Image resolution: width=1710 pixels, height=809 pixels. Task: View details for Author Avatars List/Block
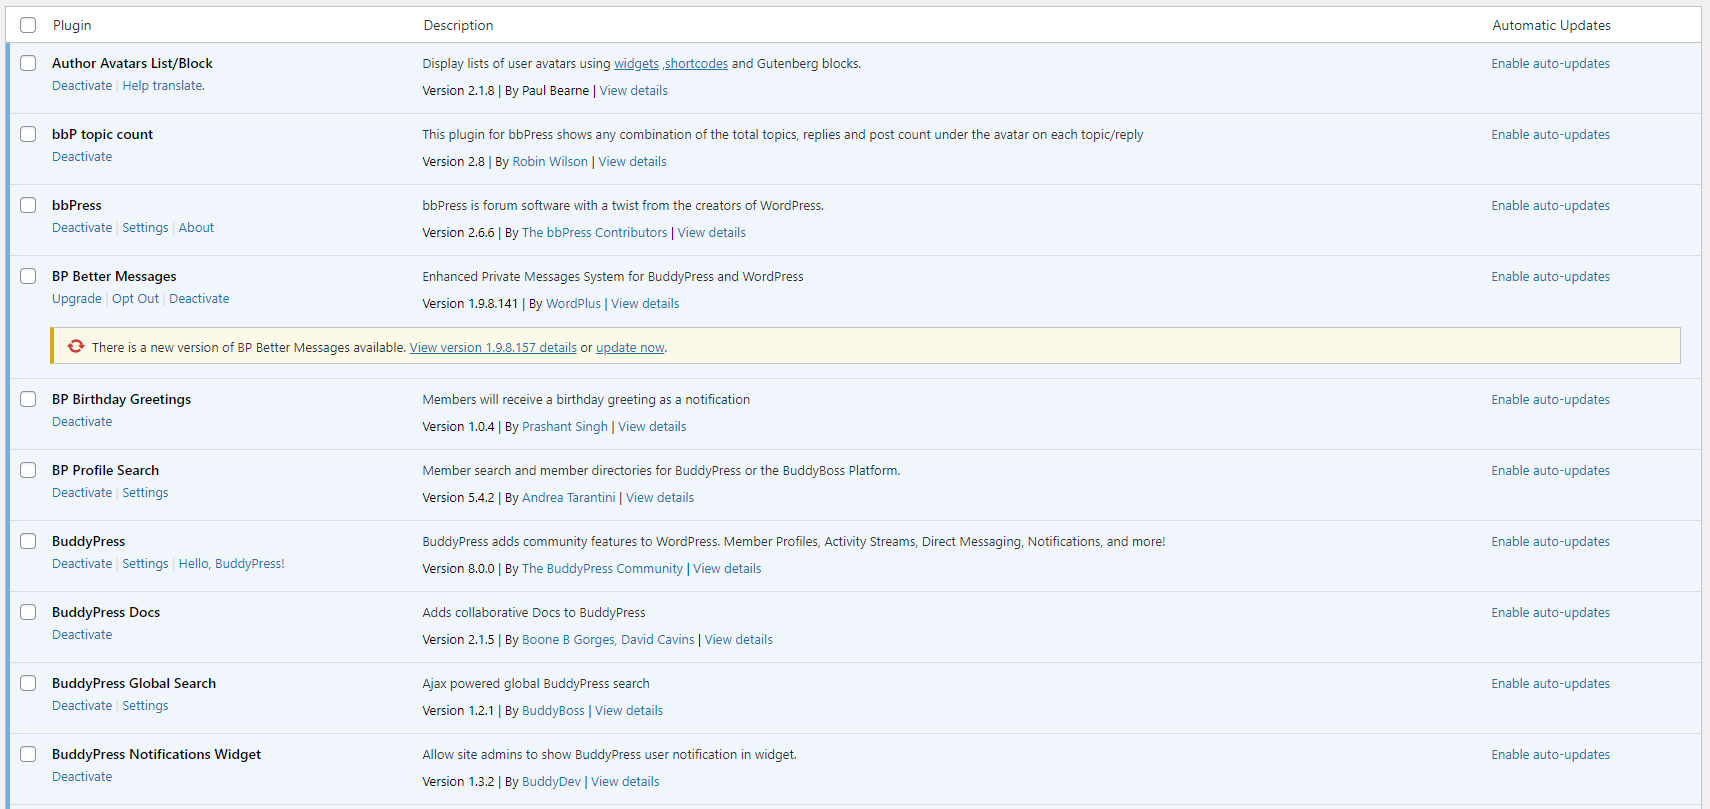(633, 91)
